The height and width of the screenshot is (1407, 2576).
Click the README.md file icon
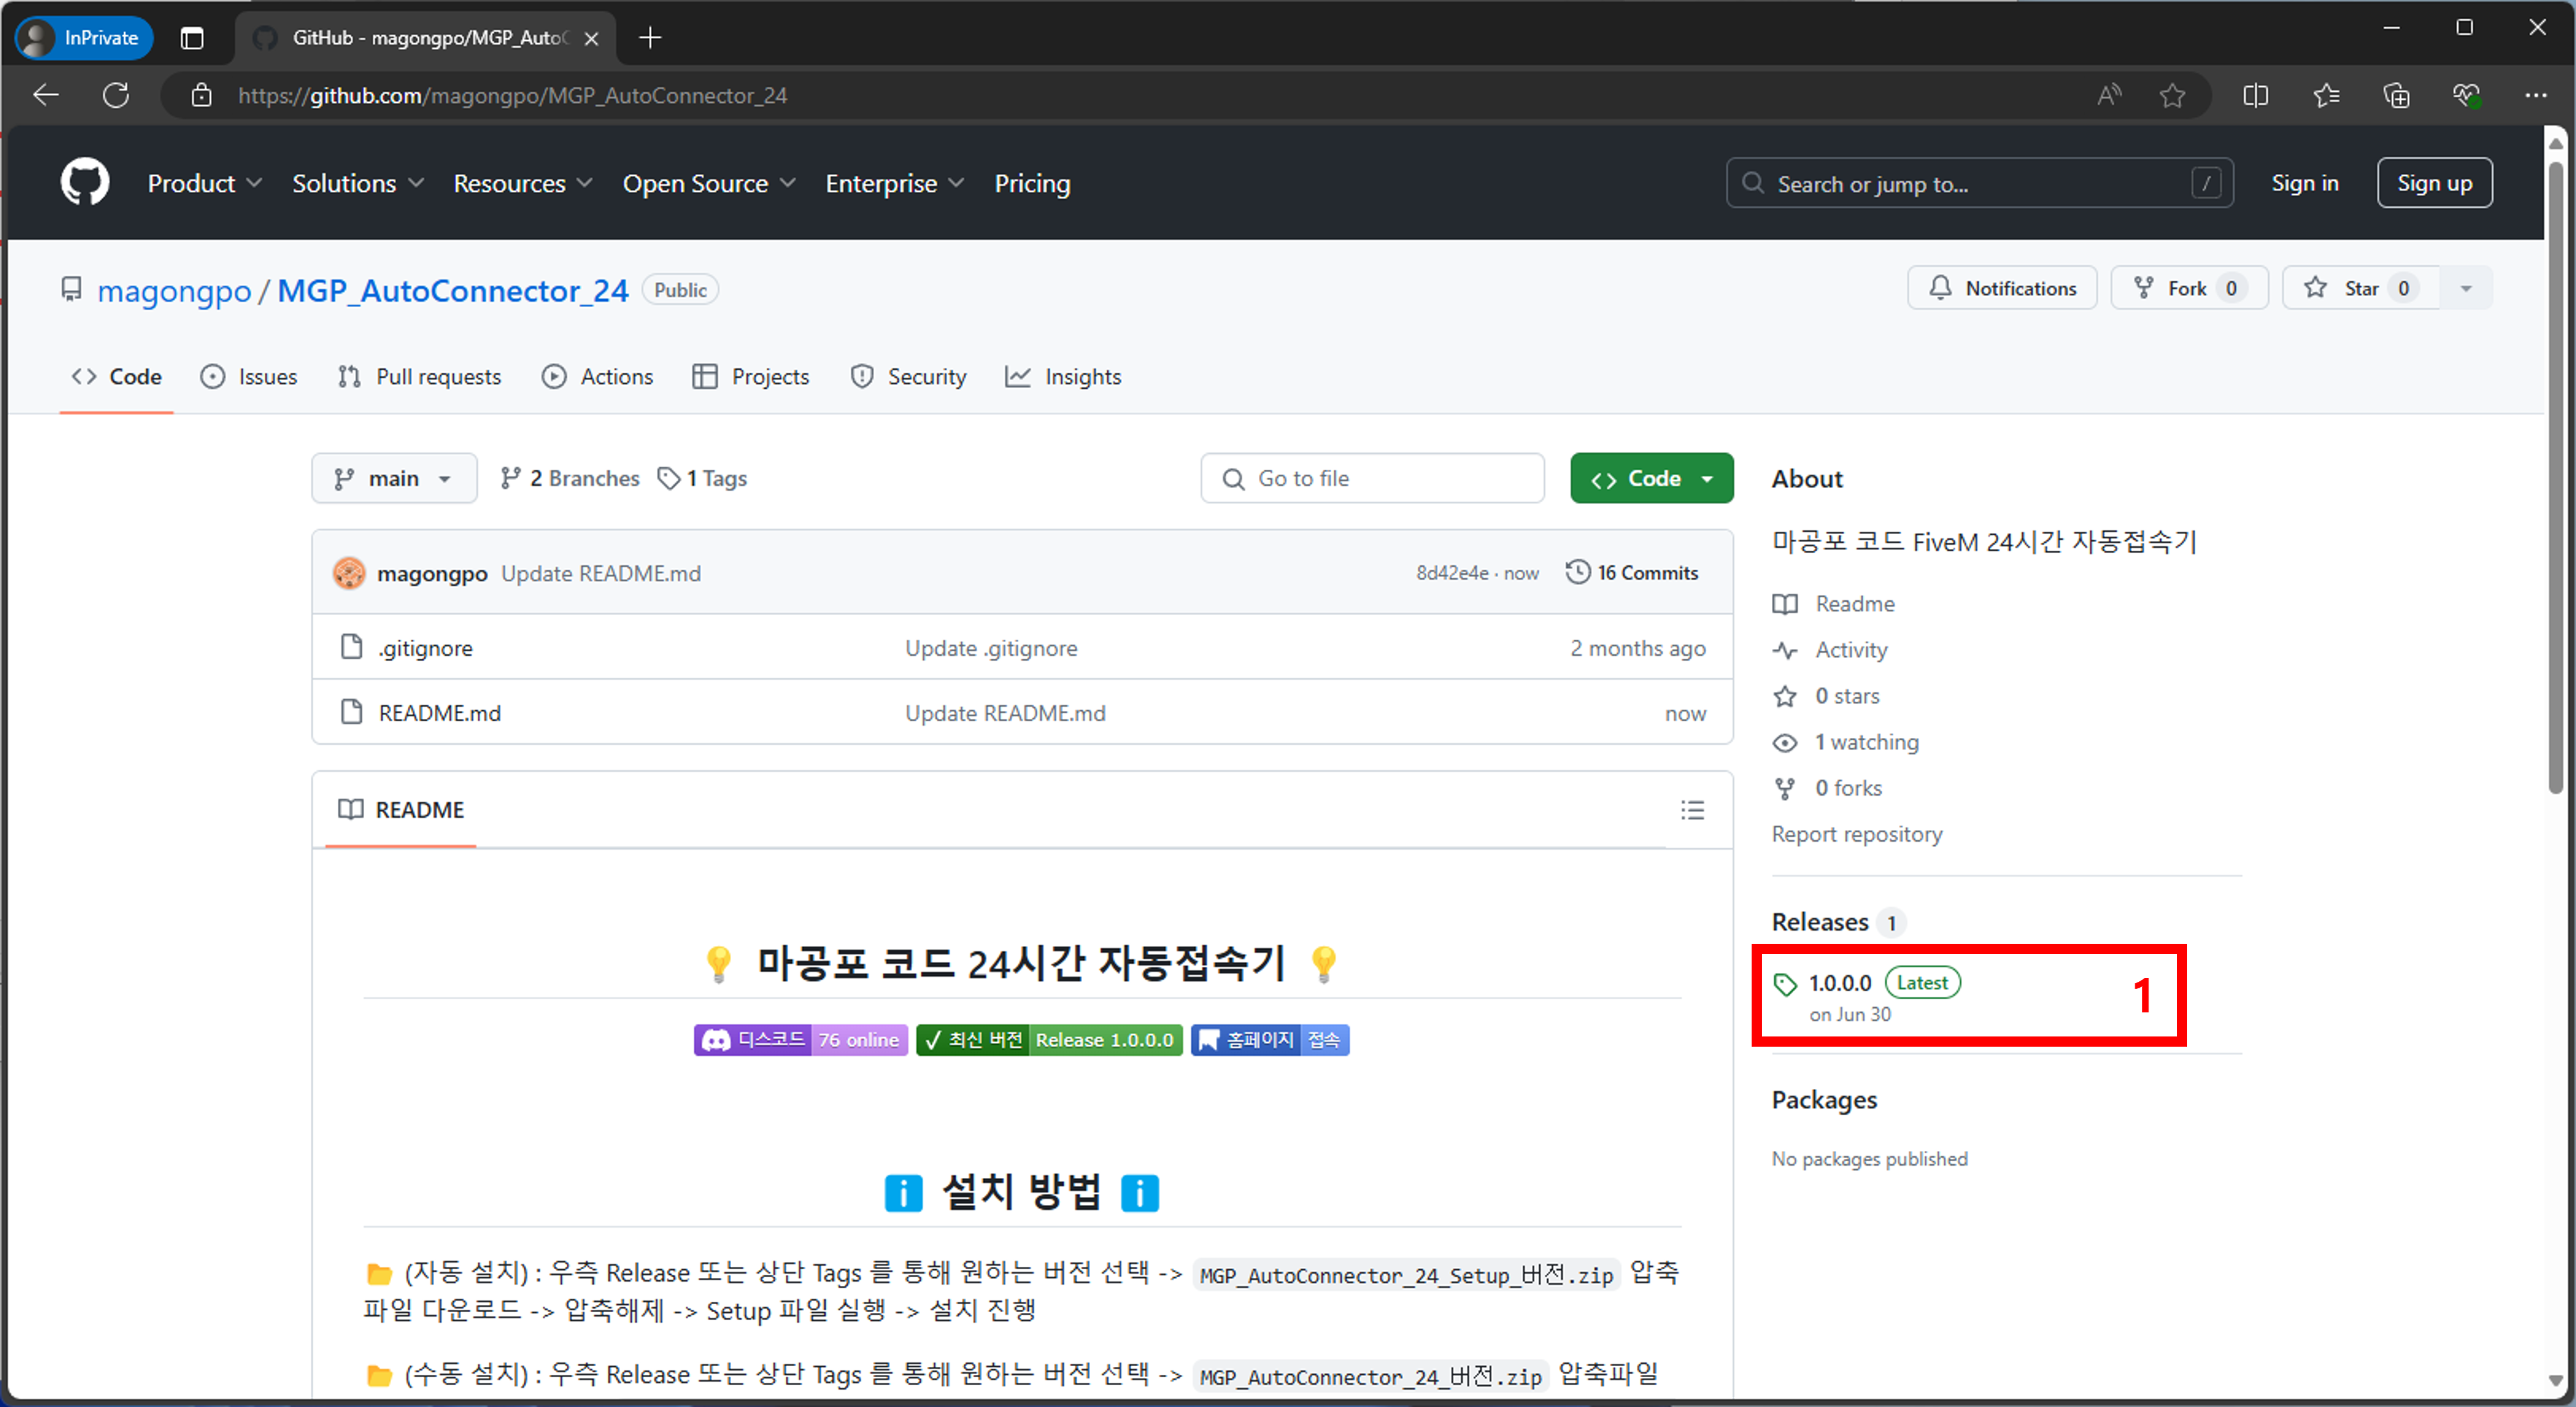tap(351, 712)
